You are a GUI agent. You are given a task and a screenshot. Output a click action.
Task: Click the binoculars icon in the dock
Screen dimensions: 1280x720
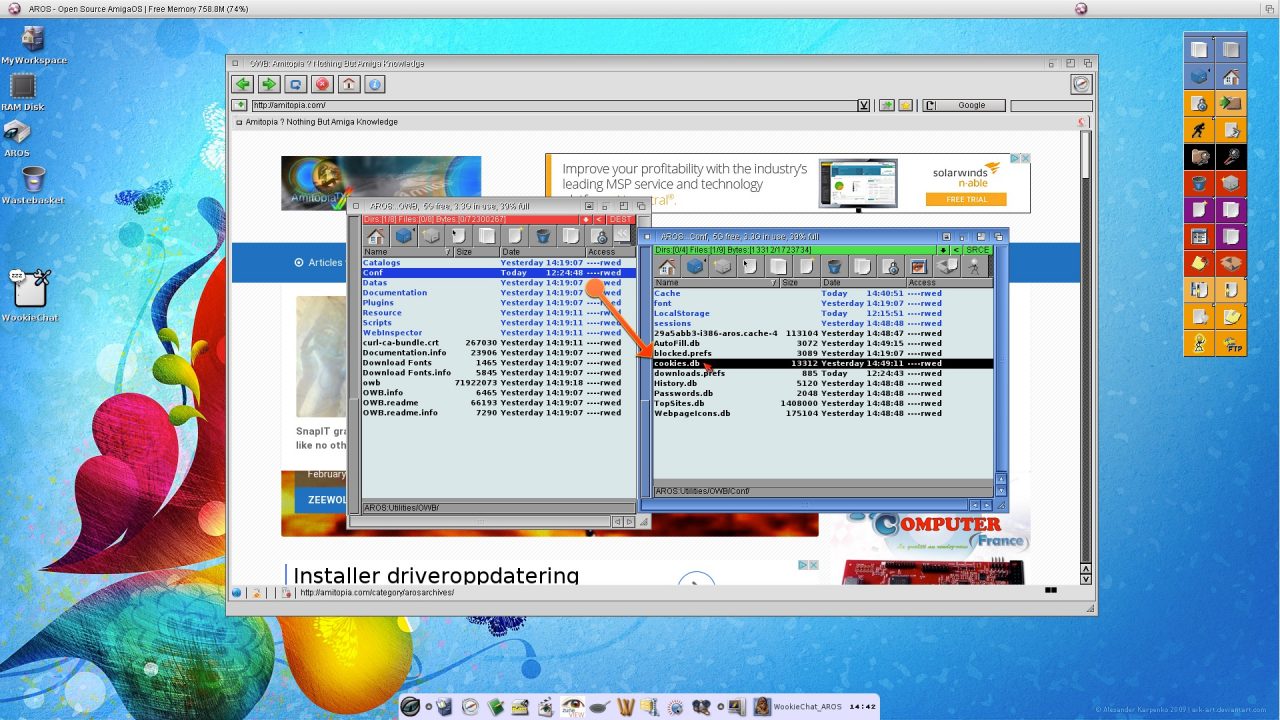(x=701, y=707)
